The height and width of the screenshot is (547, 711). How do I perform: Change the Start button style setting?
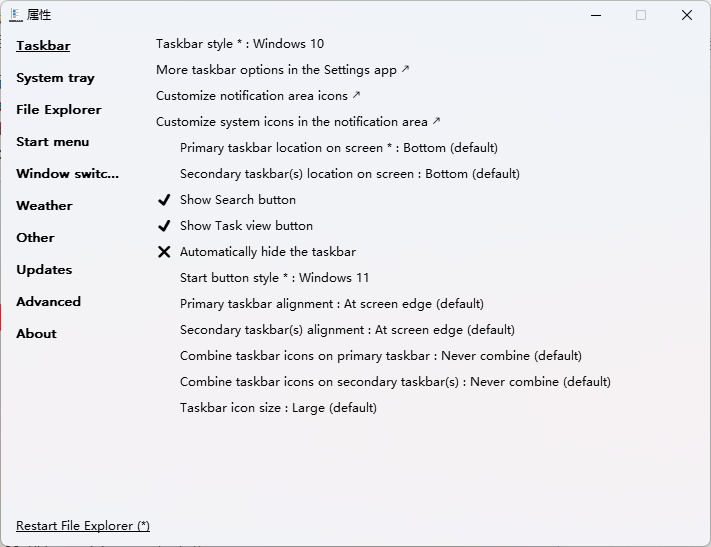[274, 278]
